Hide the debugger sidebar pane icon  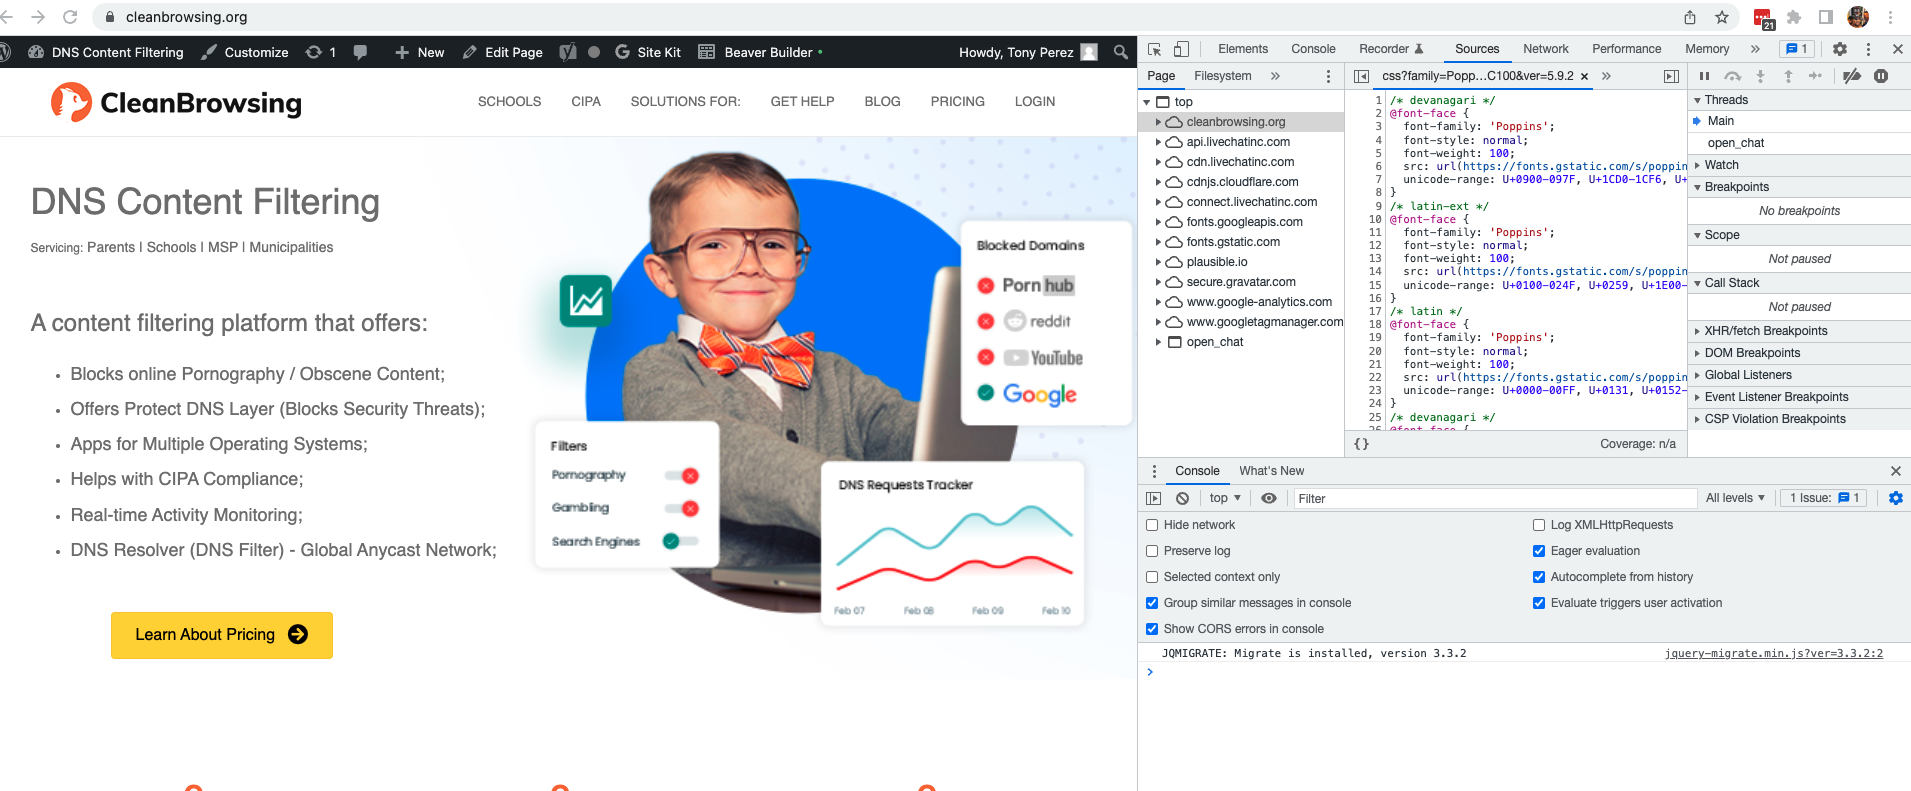click(1671, 76)
